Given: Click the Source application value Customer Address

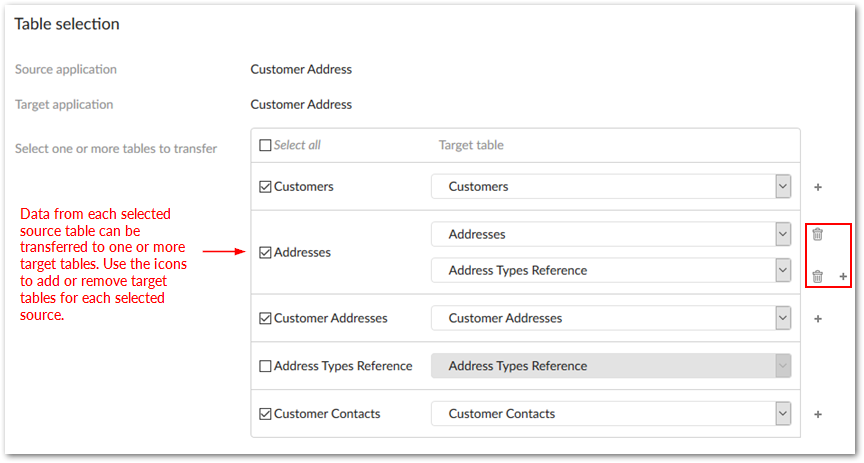Looking at the screenshot, I should tap(301, 70).
